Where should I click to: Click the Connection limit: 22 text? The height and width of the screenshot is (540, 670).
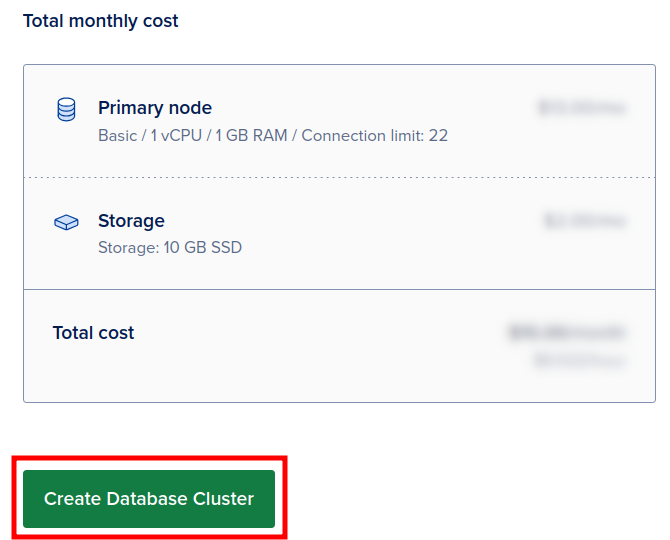(x=374, y=135)
